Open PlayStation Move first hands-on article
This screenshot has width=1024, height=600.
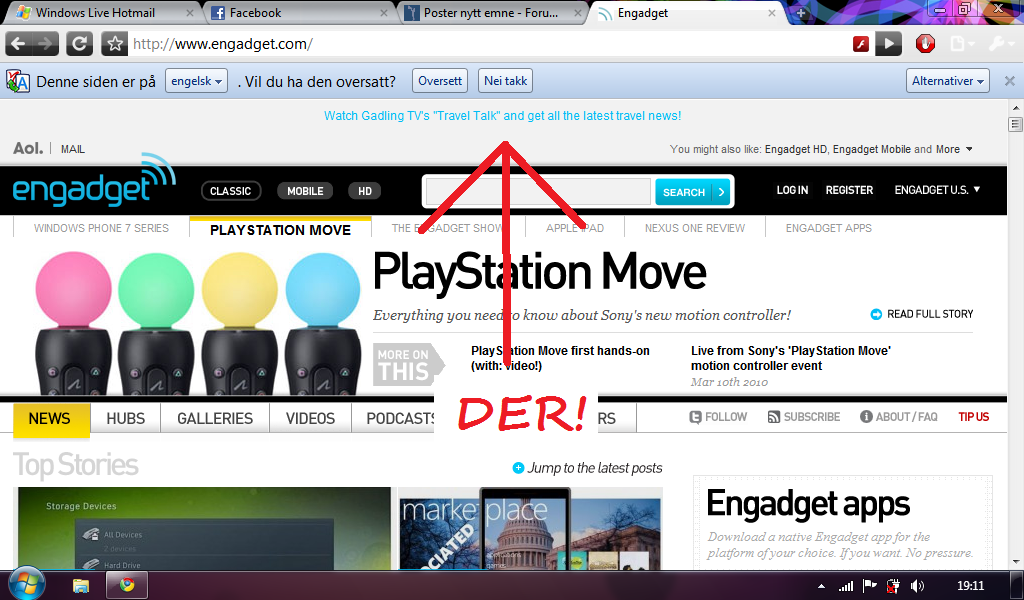[560, 358]
